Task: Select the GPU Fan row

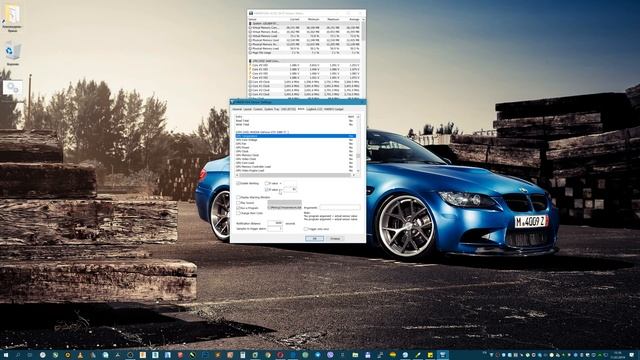Action: 295,144
